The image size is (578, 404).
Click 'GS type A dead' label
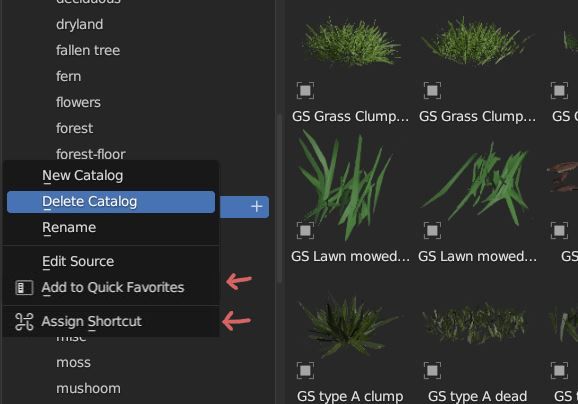click(477, 396)
